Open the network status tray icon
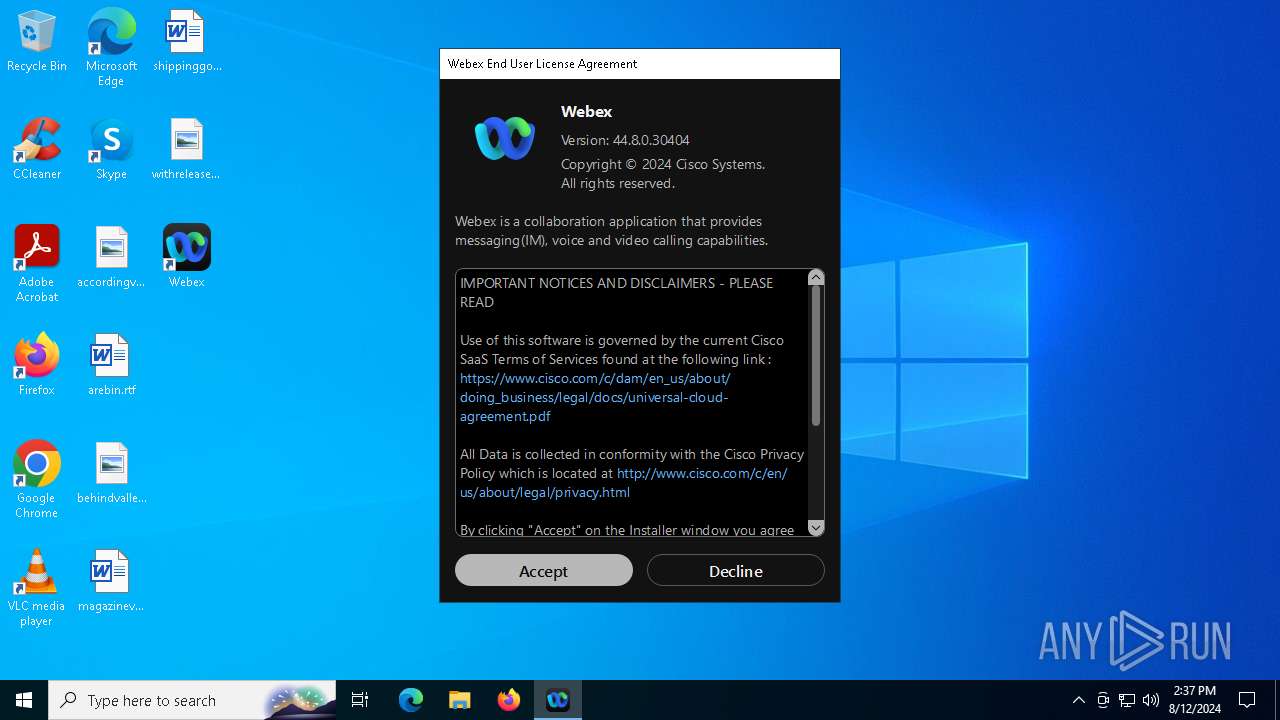This screenshot has height=720, width=1280. (1127, 700)
